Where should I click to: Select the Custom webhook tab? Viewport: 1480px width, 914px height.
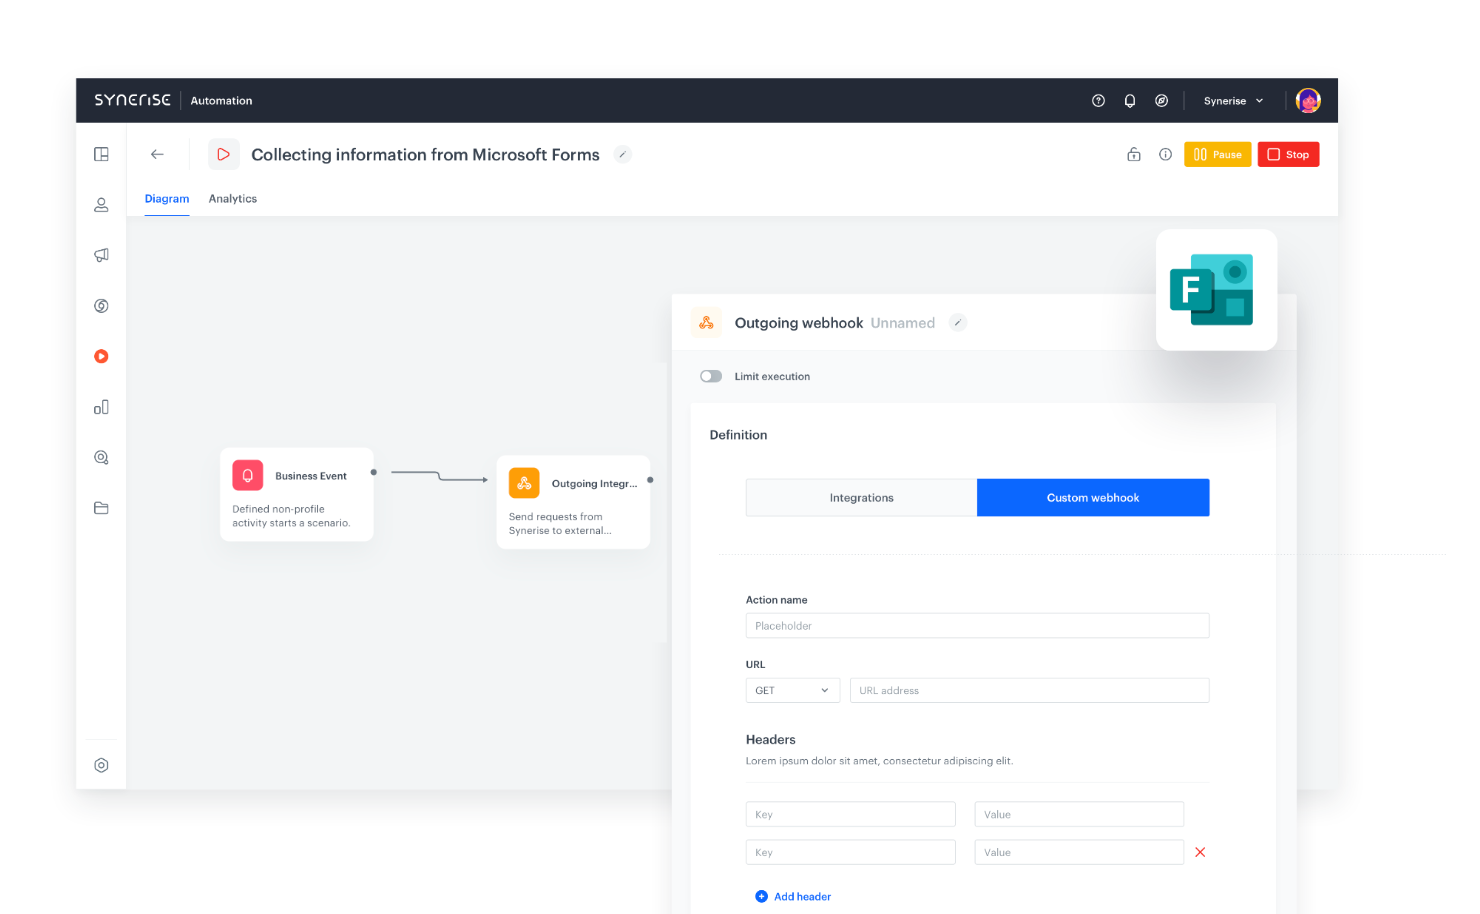point(1092,497)
